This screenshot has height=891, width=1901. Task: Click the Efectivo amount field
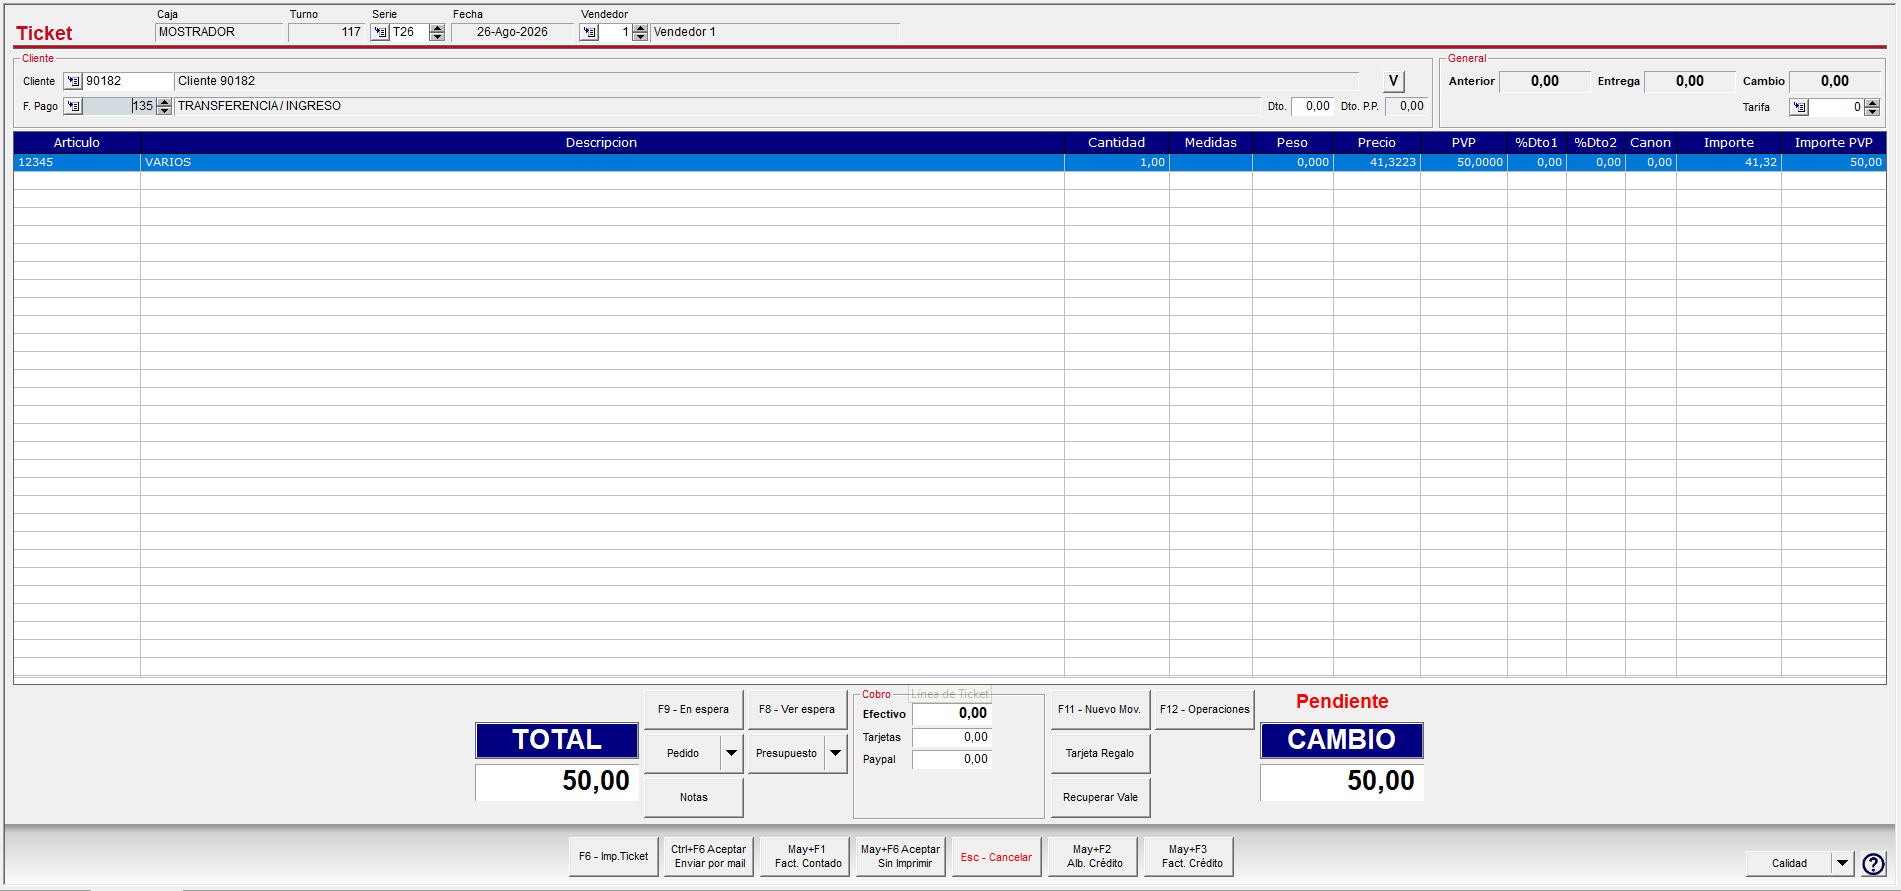click(x=951, y=713)
